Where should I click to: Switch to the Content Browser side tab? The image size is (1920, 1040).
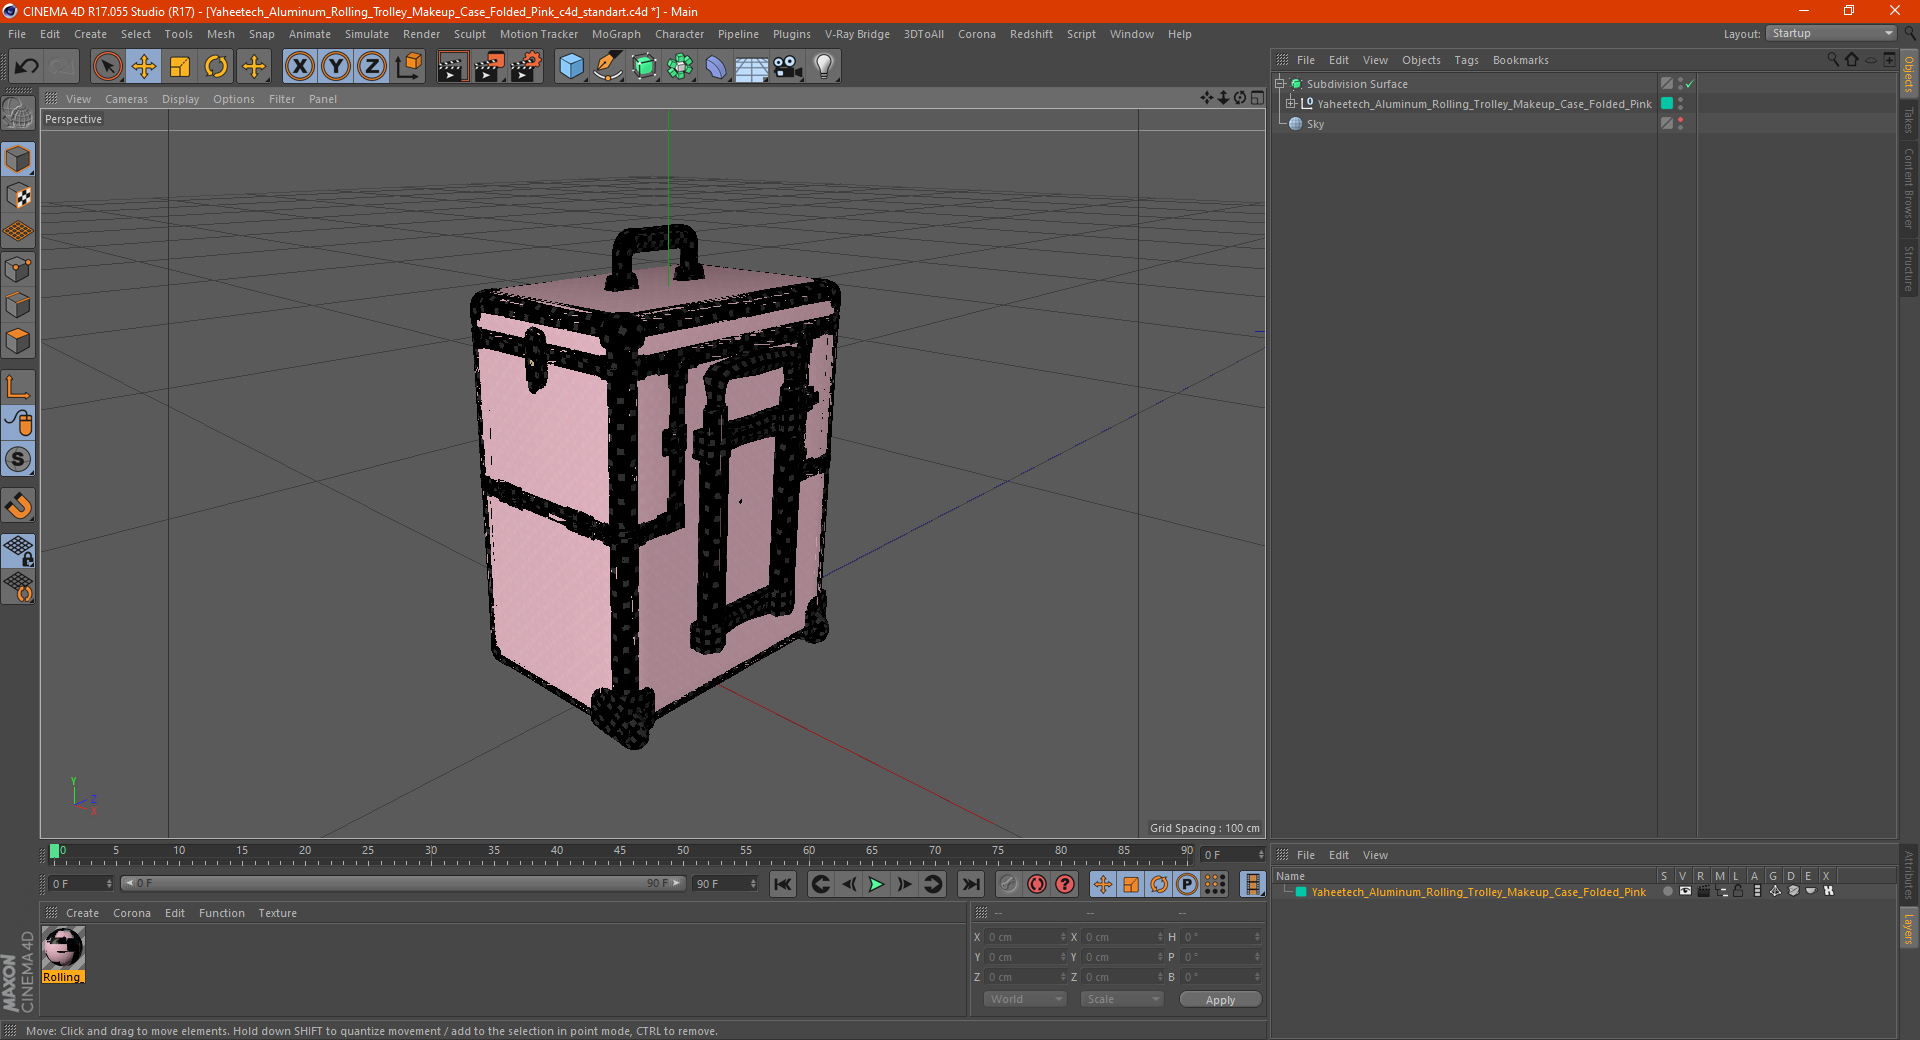pos(1909,188)
